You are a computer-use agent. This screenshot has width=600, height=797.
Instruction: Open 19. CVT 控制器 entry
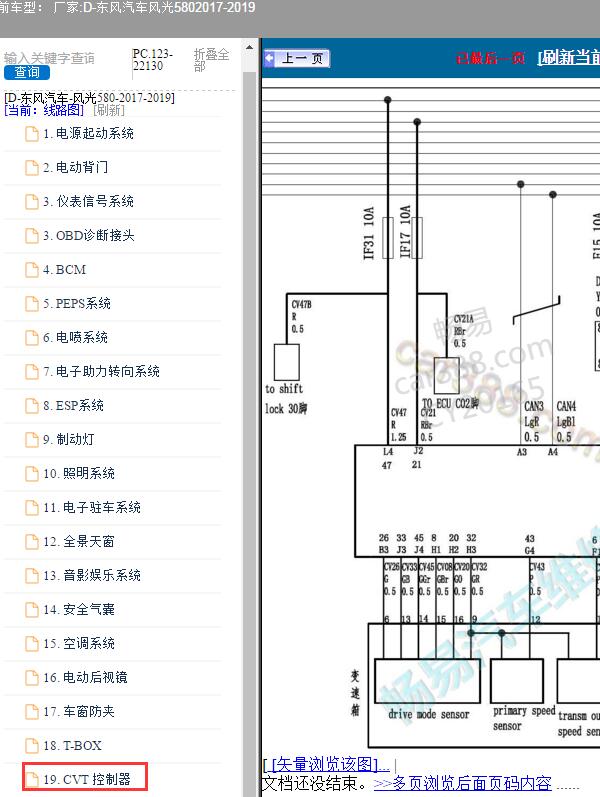pyautogui.click(x=87, y=779)
